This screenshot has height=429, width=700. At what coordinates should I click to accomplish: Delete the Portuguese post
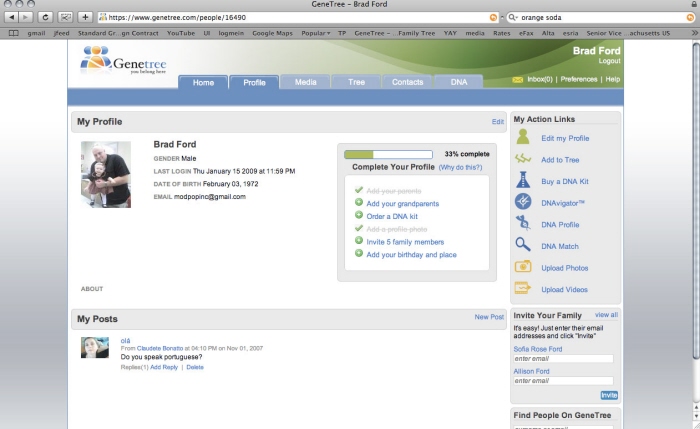coord(195,367)
